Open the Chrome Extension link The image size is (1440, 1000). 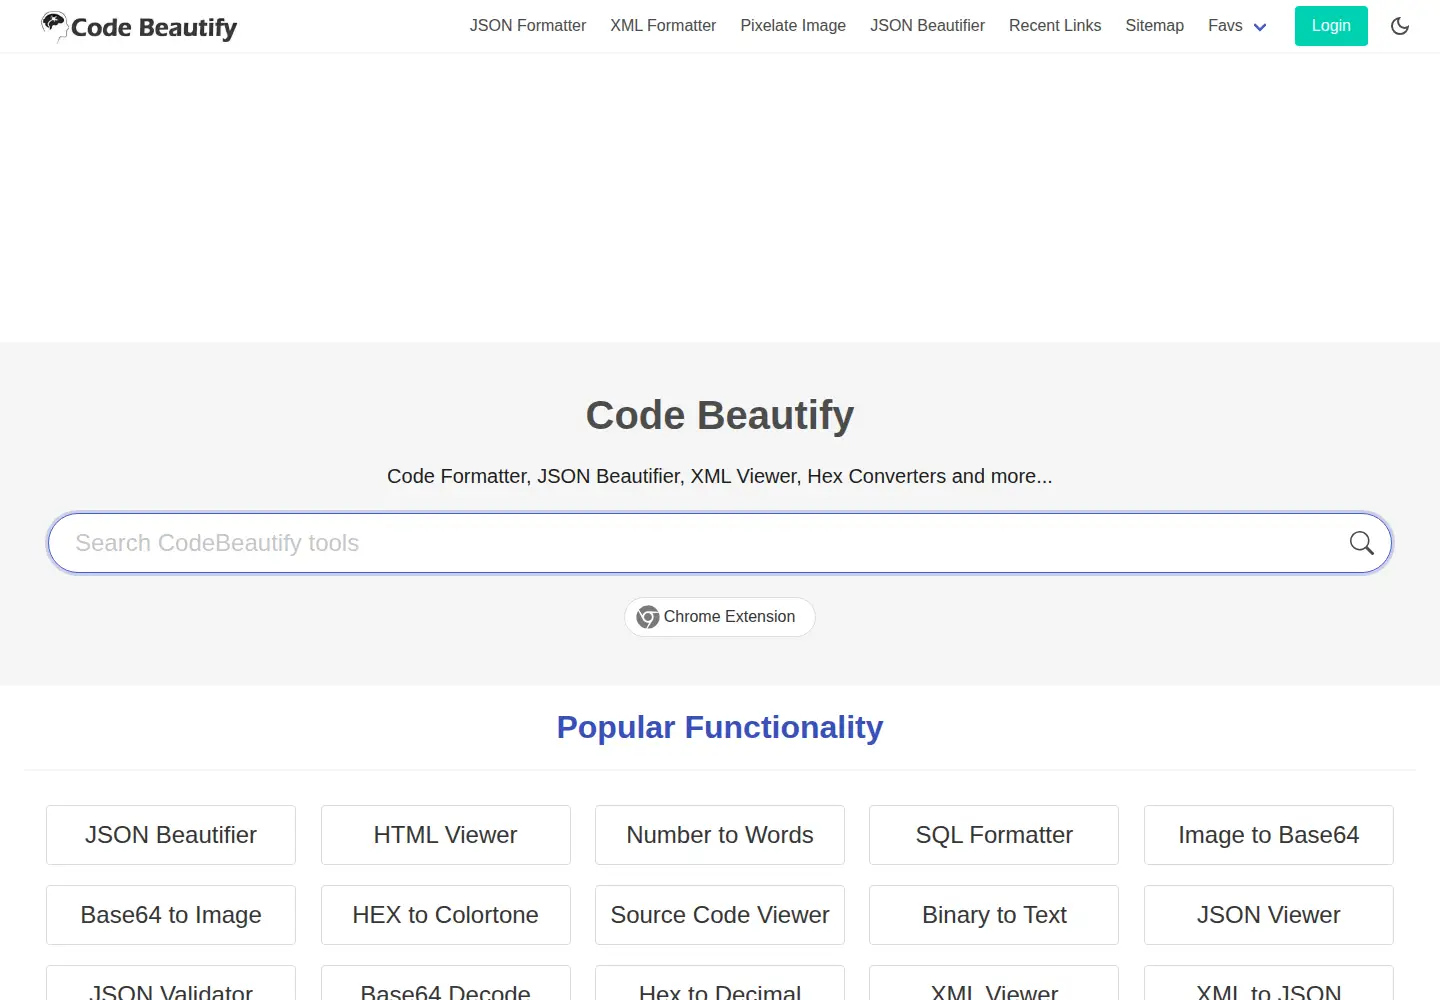(x=720, y=617)
